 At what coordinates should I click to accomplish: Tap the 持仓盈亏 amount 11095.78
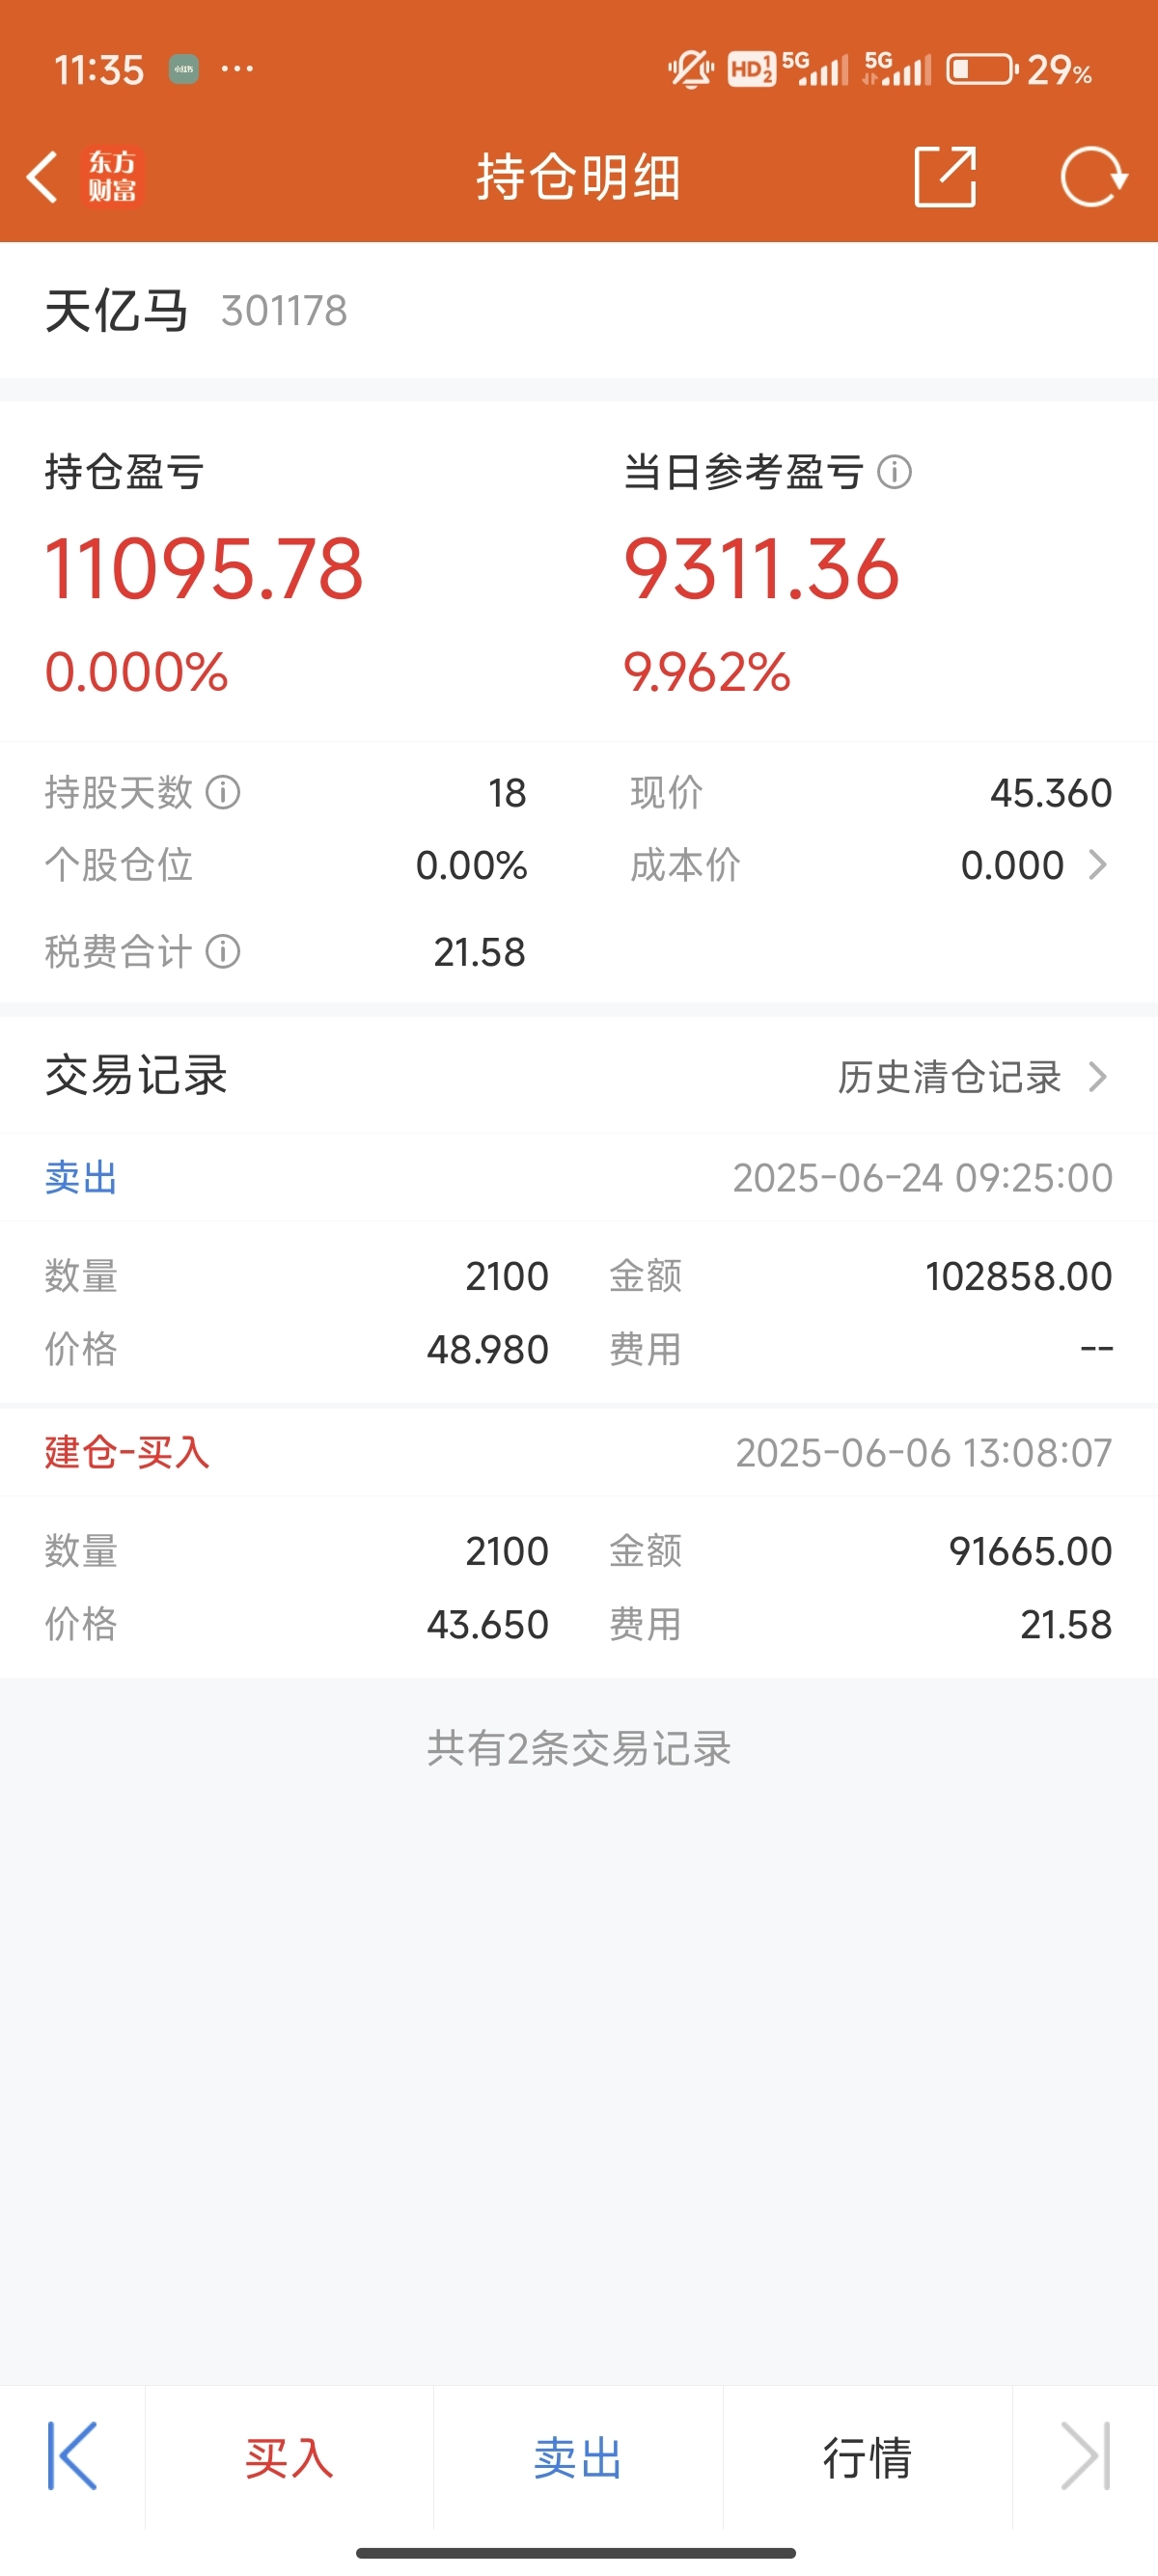pyautogui.click(x=204, y=569)
